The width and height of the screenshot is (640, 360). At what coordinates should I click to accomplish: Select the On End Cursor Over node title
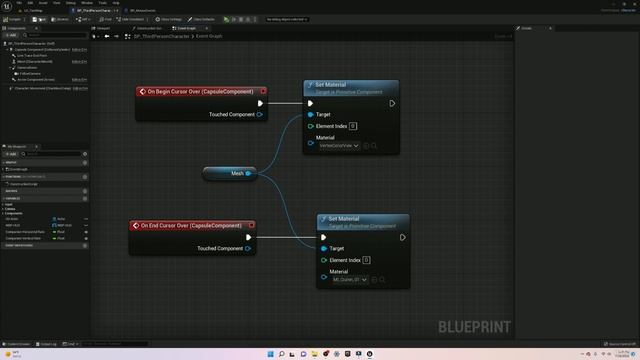[x=191, y=225]
